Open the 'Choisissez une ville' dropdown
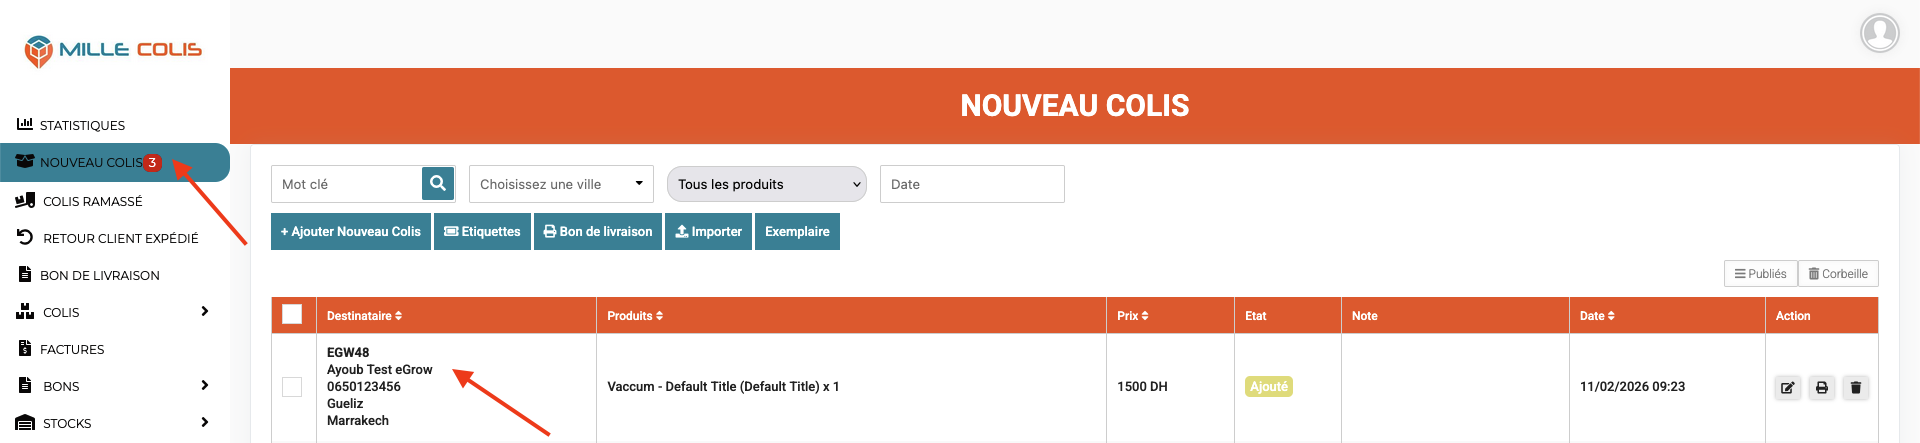1920x443 pixels. pos(561,184)
